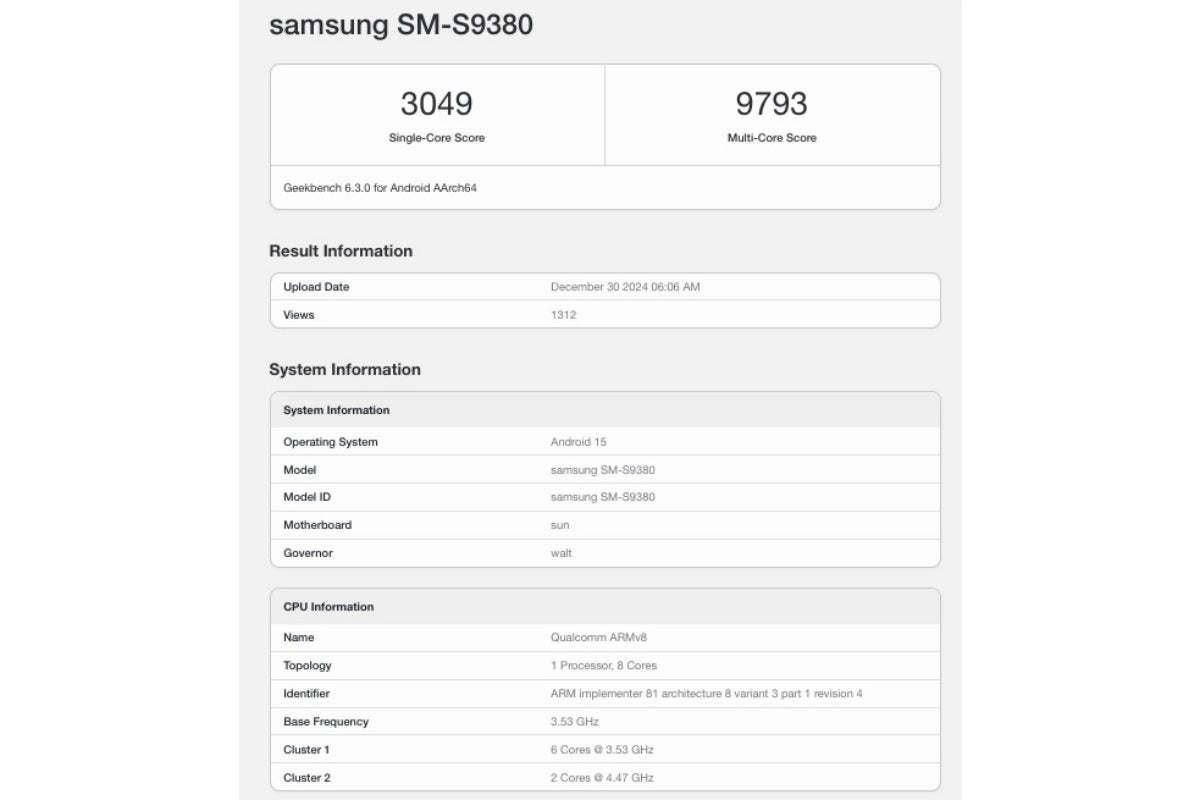Click the Single-Core Score label
This screenshot has width=1200, height=800.
pos(436,138)
